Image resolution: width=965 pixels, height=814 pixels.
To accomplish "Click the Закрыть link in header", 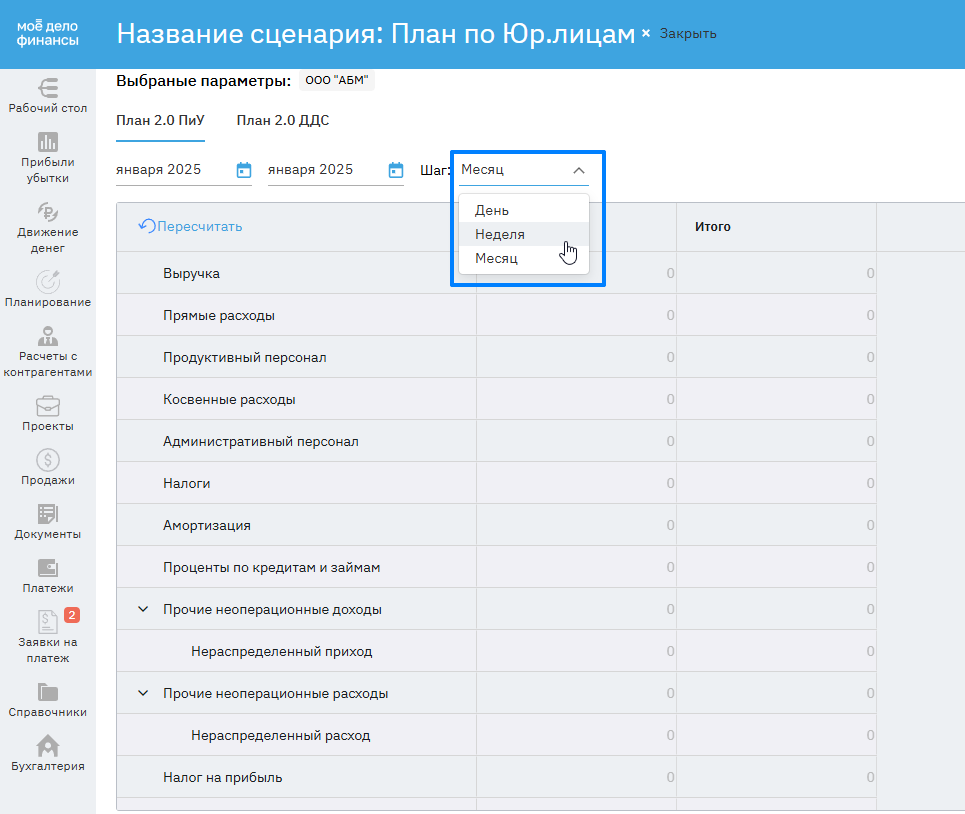I will pos(687,34).
